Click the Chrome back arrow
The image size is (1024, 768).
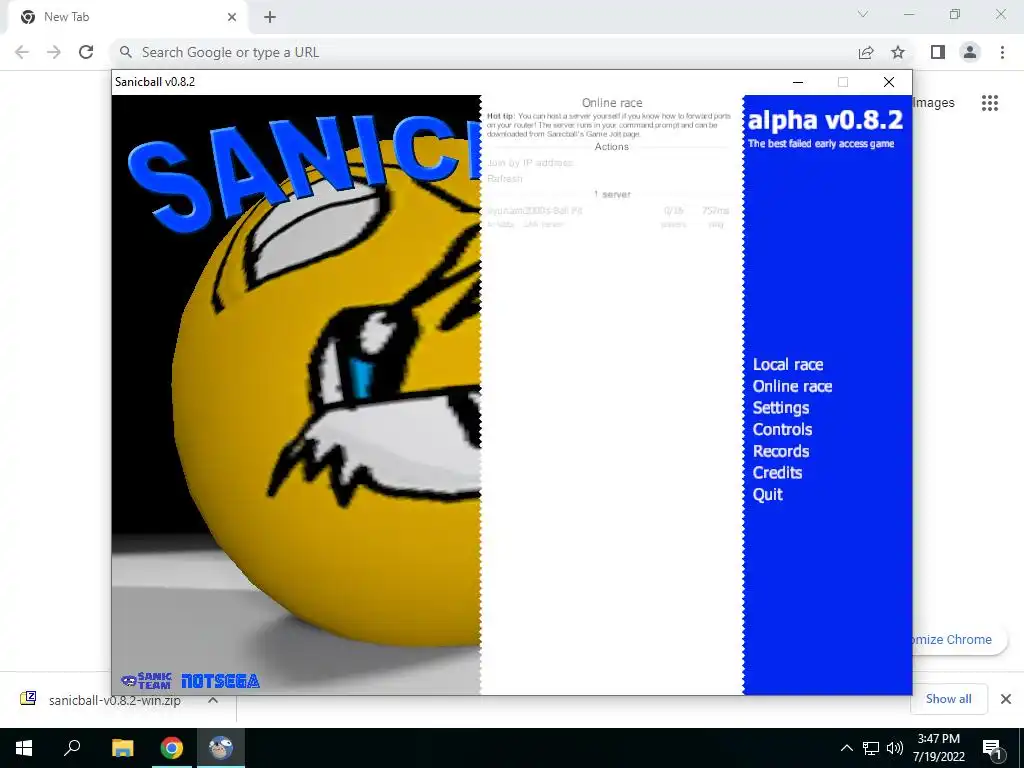(22, 52)
